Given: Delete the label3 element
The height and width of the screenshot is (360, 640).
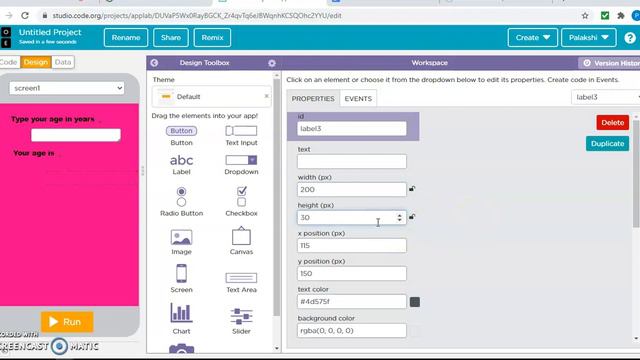Looking at the screenshot, I should click(x=612, y=122).
